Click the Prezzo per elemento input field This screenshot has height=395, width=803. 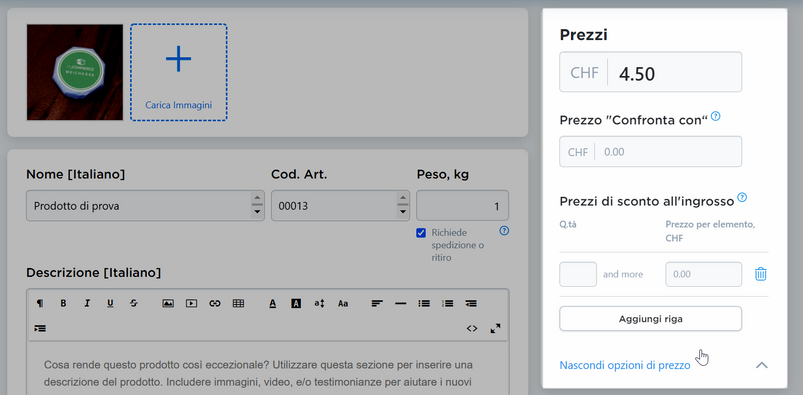(x=704, y=274)
